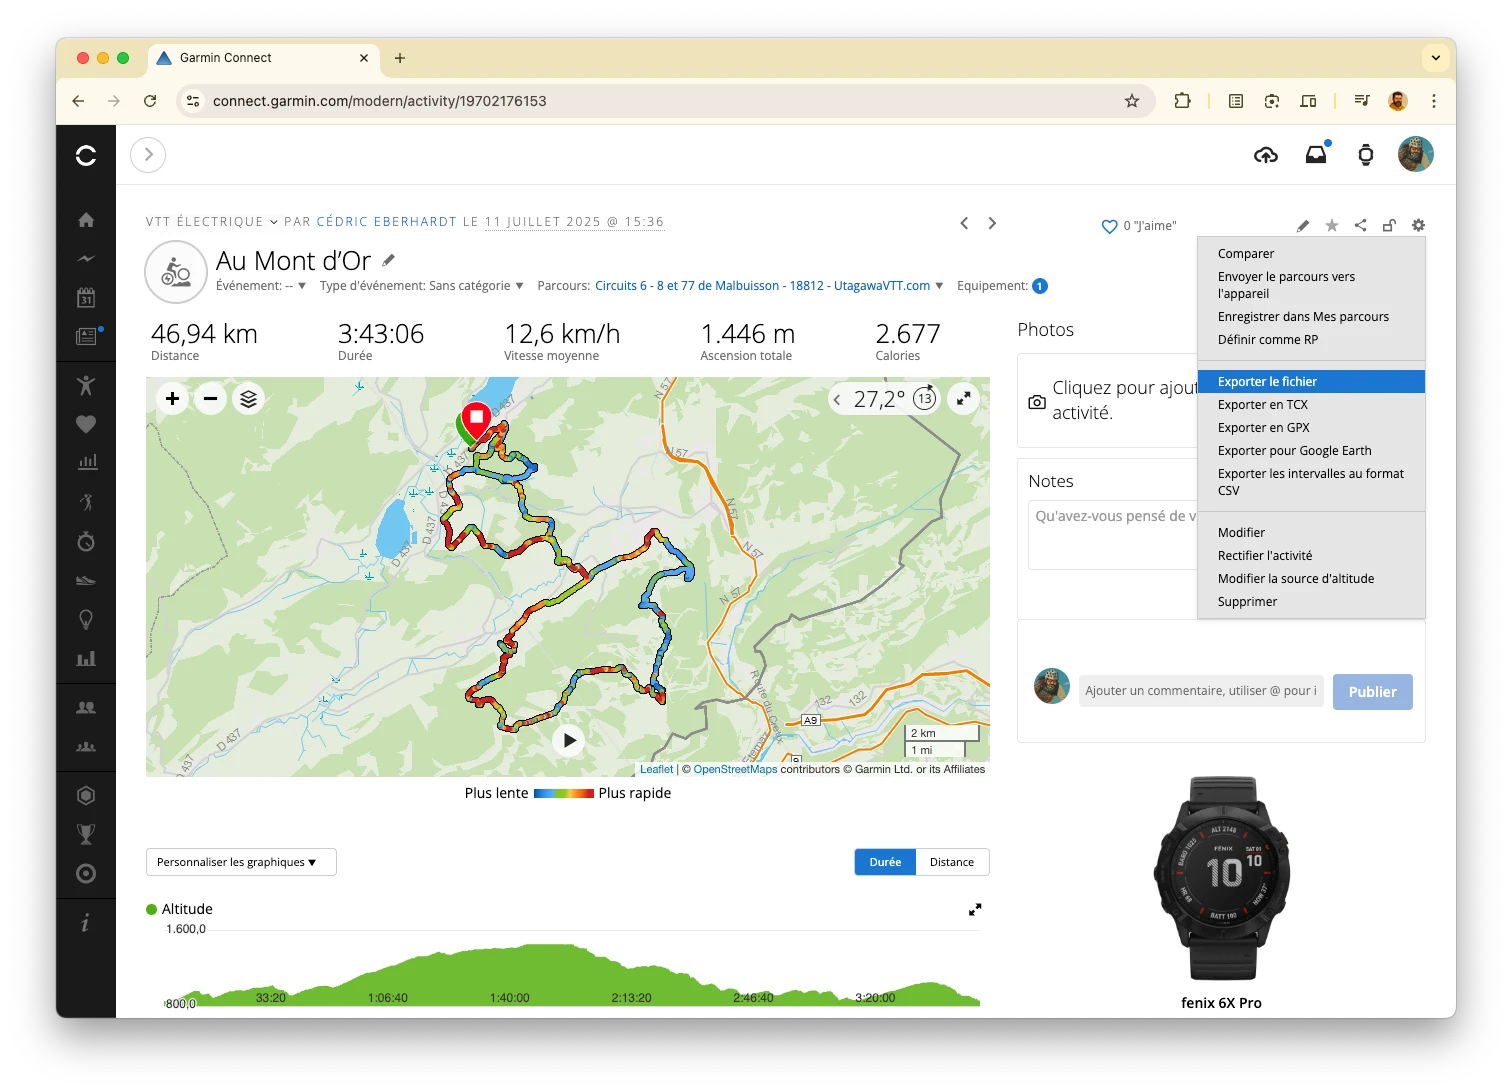The width and height of the screenshot is (1512, 1092).
Task: Select Exporter pour Google Earth
Action: pyautogui.click(x=1311, y=451)
